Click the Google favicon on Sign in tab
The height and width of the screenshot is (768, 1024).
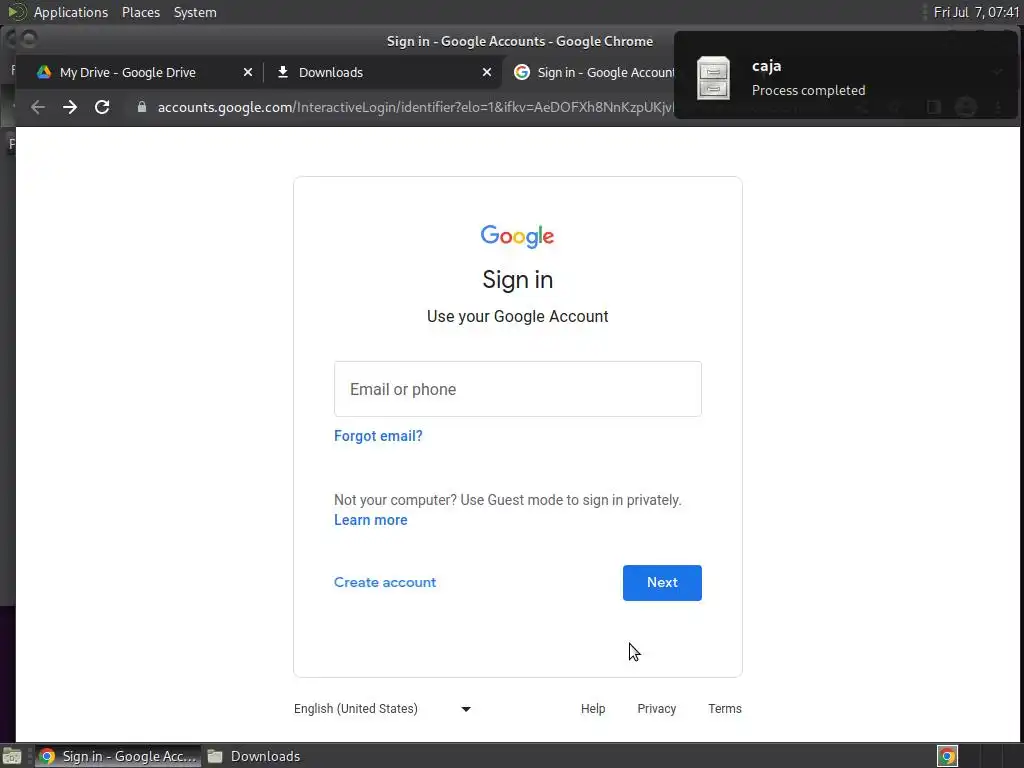click(x=522, y=72)
